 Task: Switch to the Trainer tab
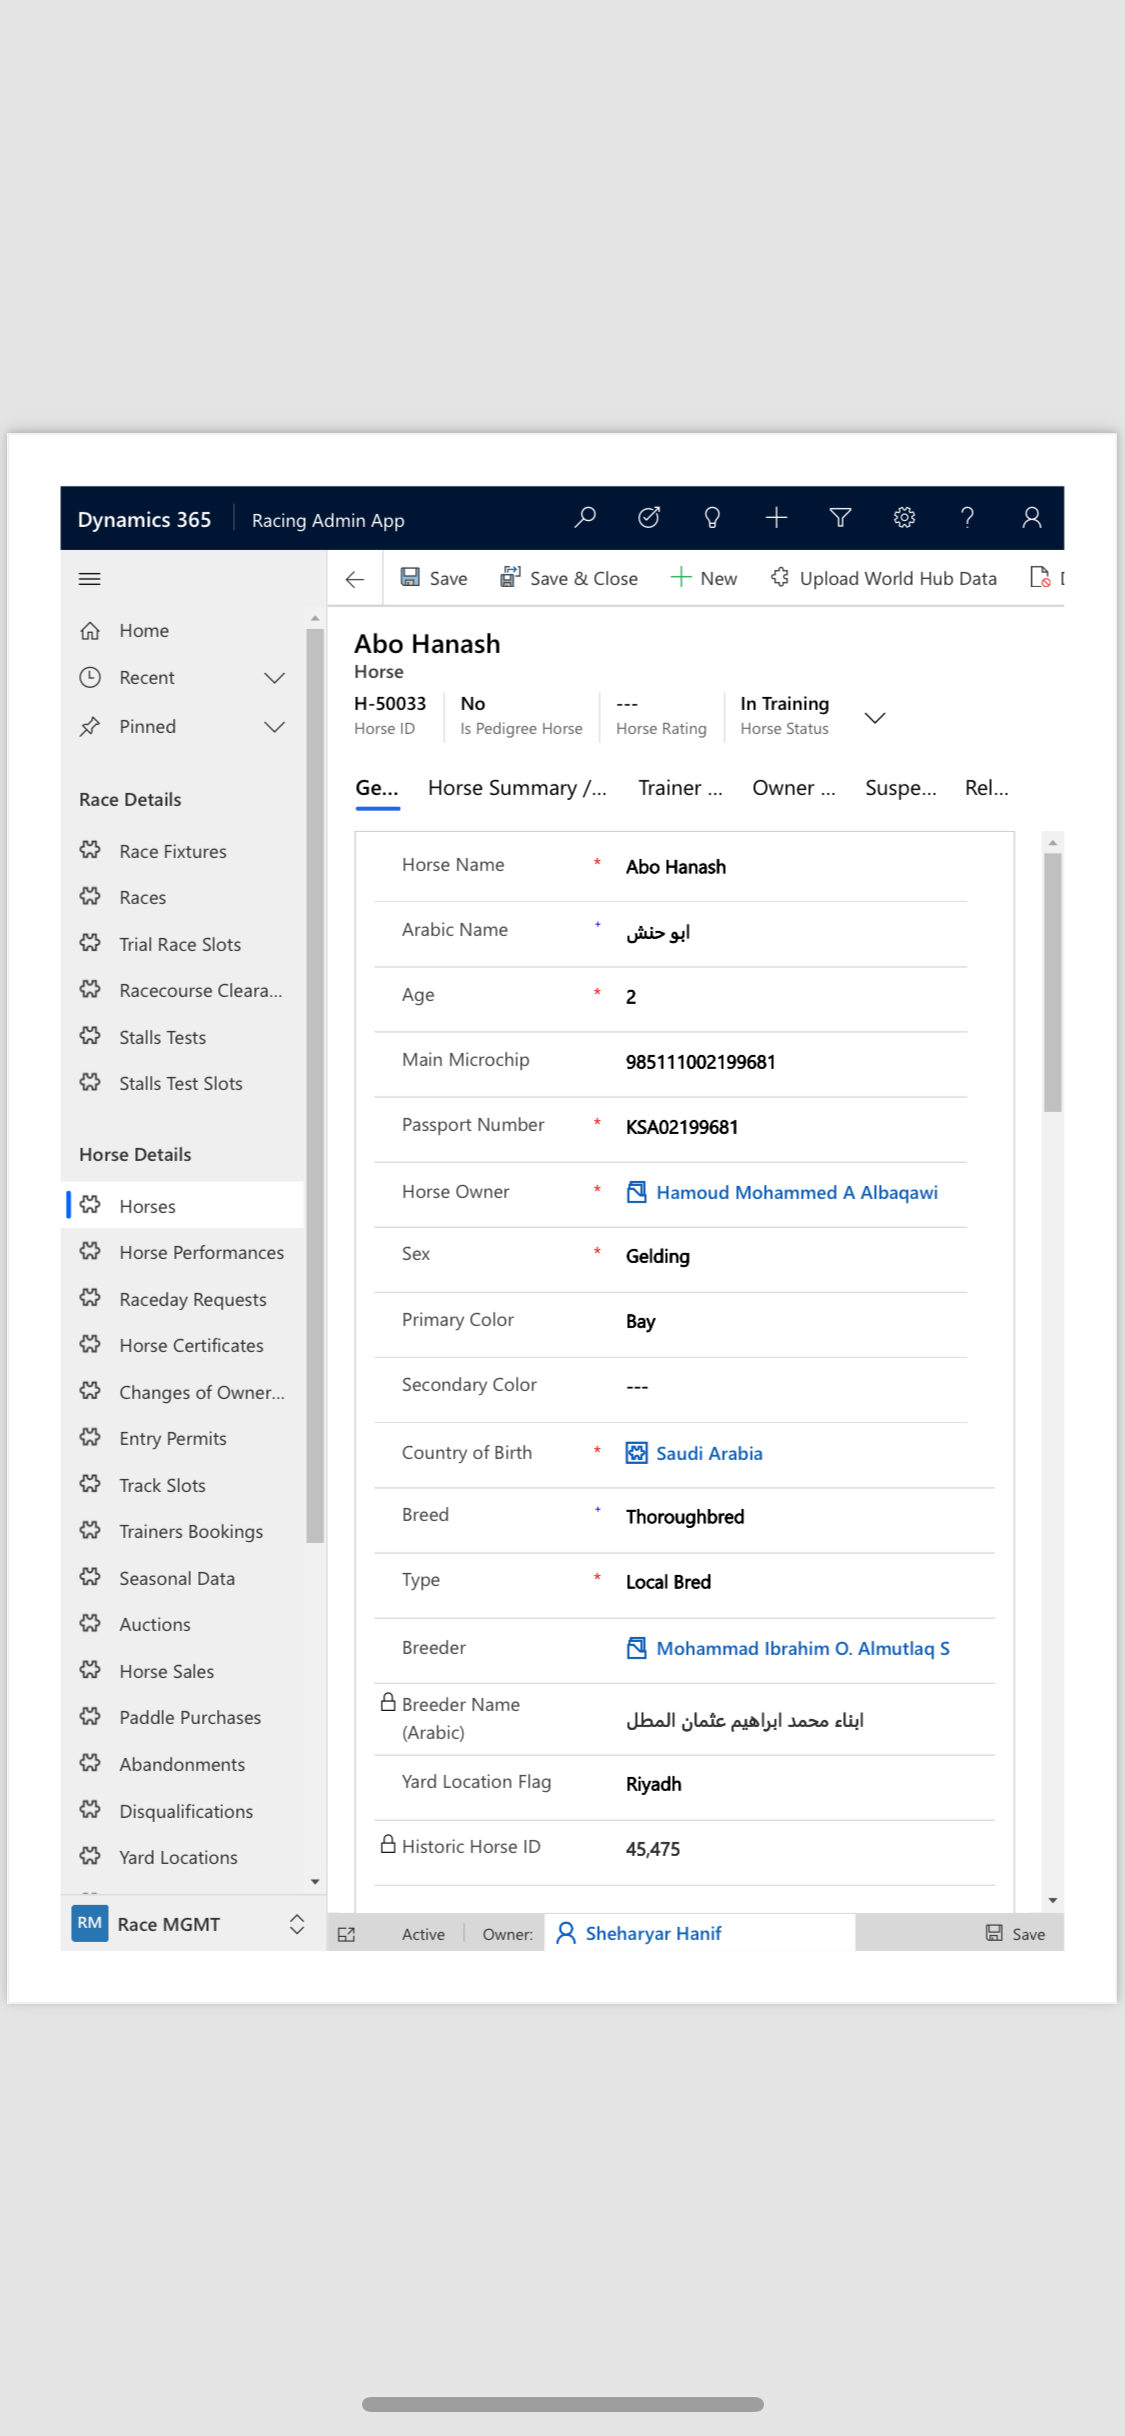(x=680, y=788)
